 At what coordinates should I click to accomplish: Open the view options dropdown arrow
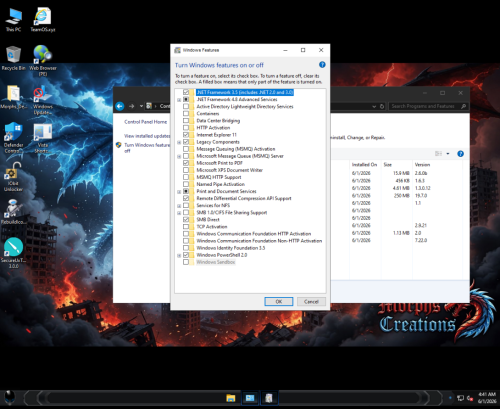448,154
